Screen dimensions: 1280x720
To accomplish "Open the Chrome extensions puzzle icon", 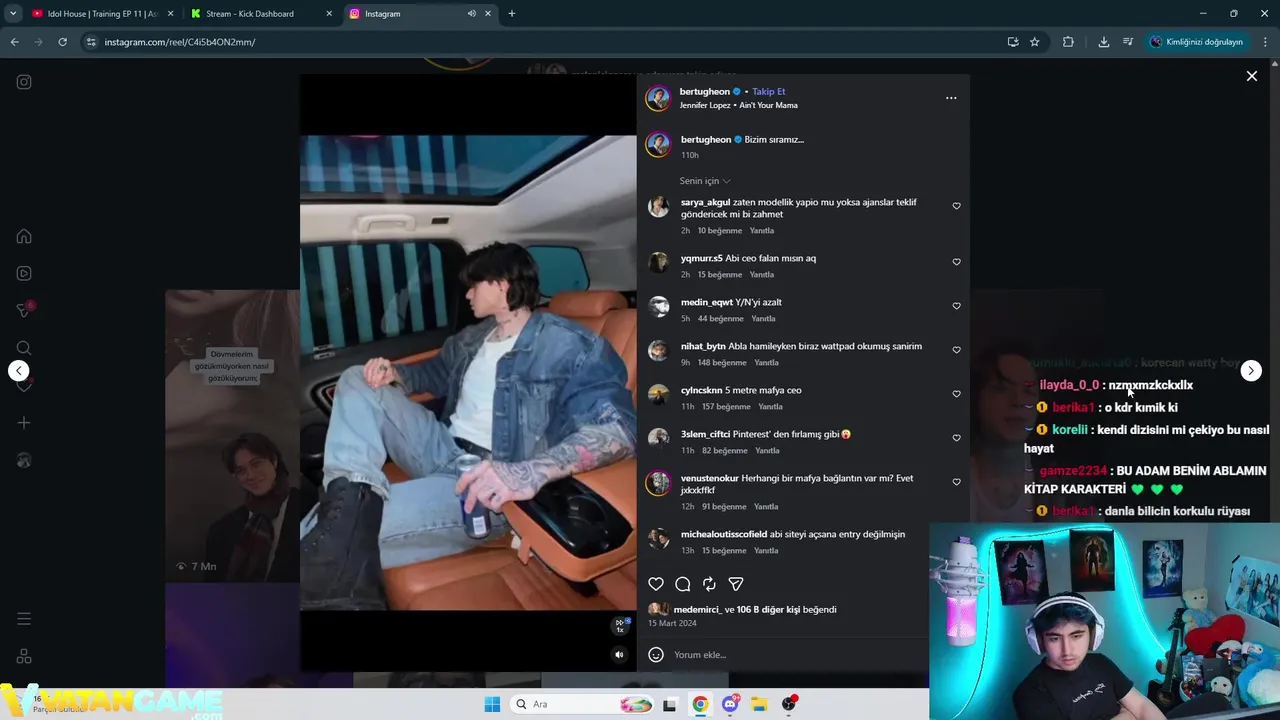I will point(1068,42).
